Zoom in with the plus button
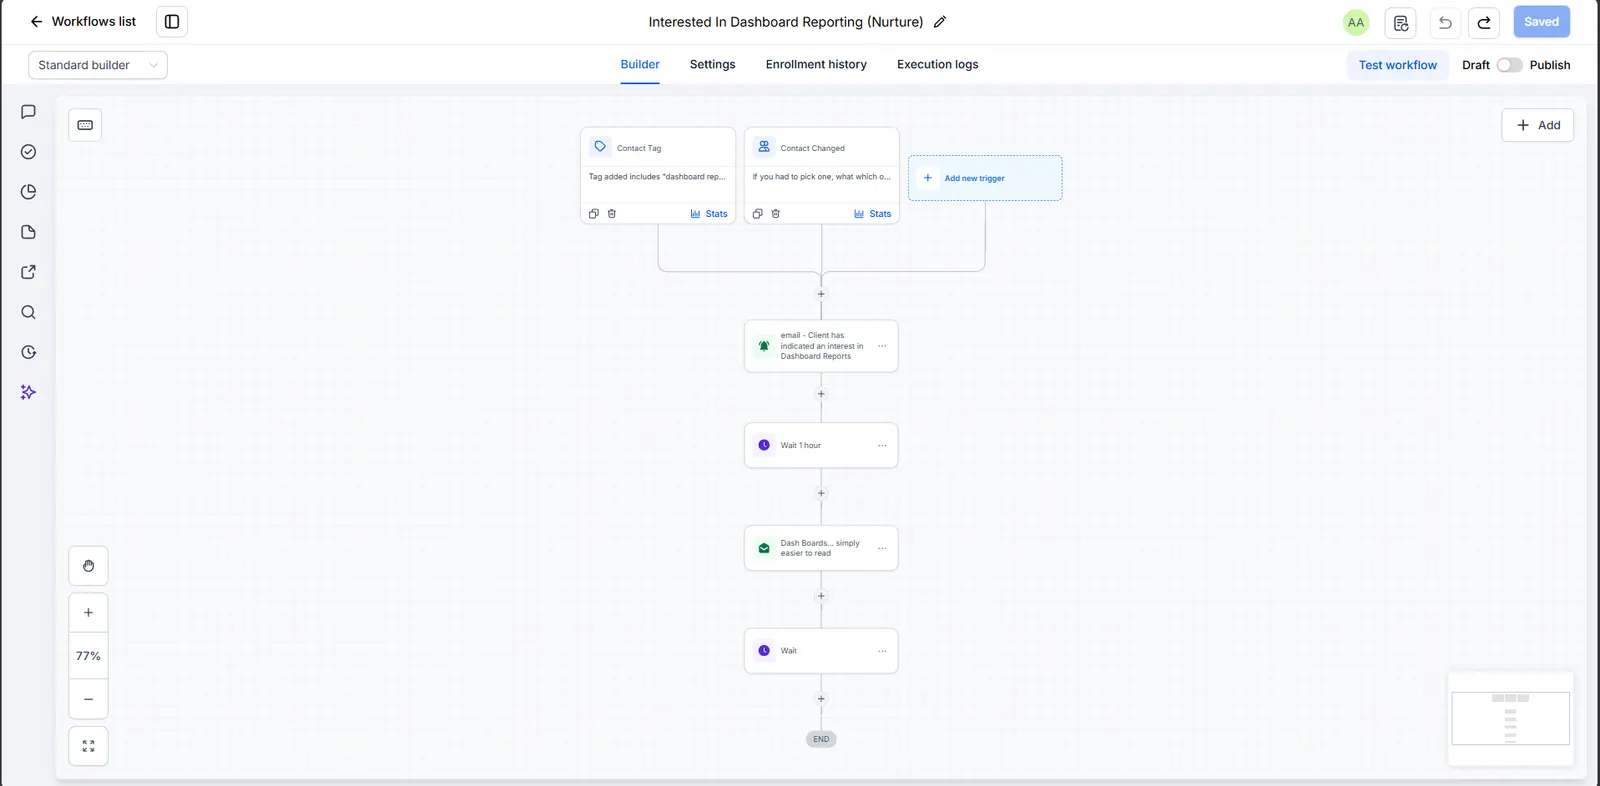The width and height of the screenshot is (1600, 786). (x=88, y=613)
